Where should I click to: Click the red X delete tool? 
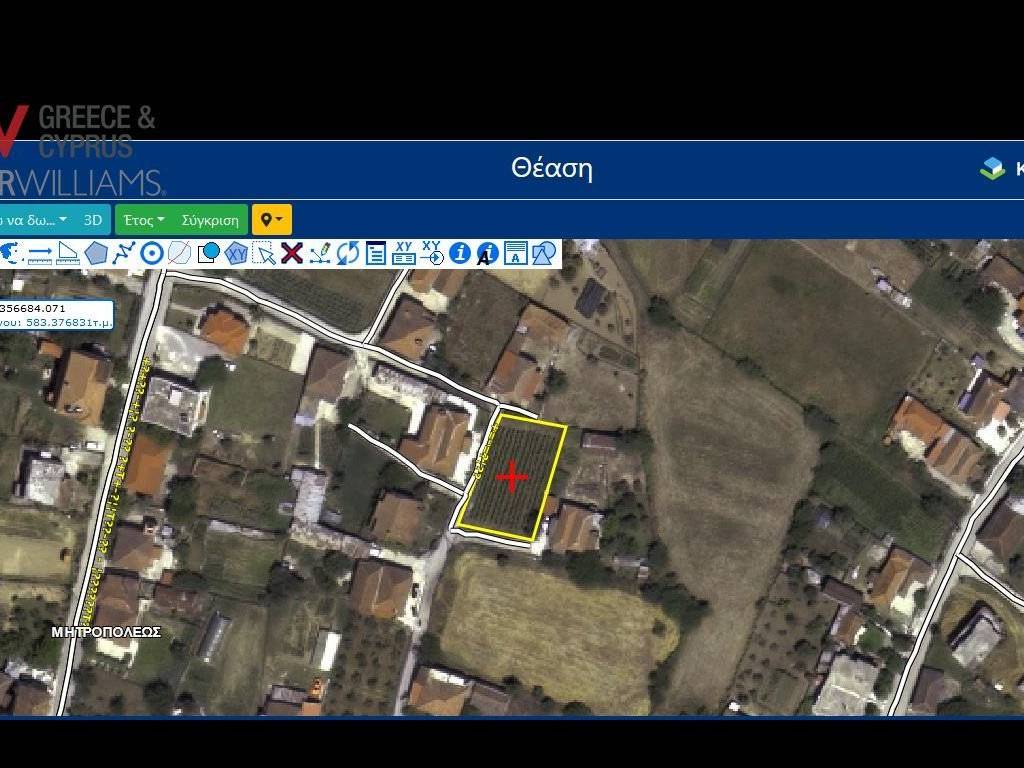pyautogui.click(x=291, y=253)
